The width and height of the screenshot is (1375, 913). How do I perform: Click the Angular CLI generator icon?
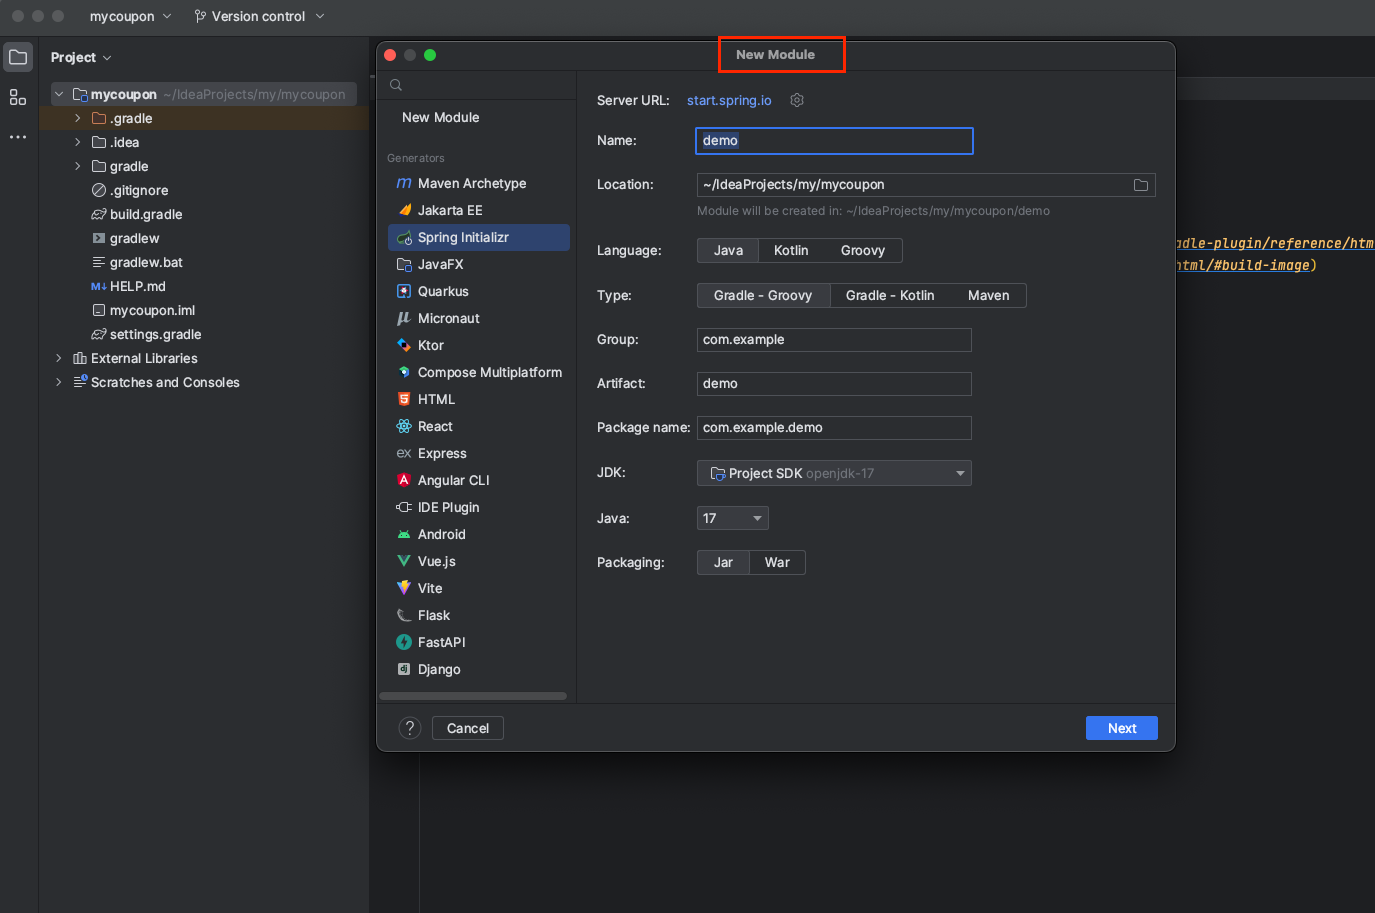pyautogui.click(x=404, y=480)
